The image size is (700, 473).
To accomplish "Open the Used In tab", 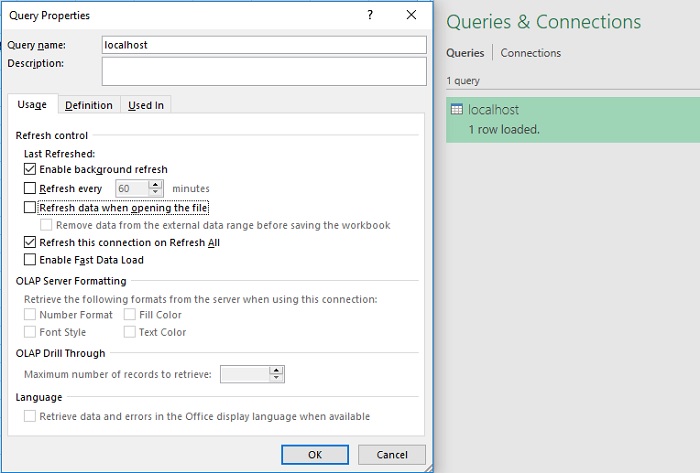I will (146, 105).
